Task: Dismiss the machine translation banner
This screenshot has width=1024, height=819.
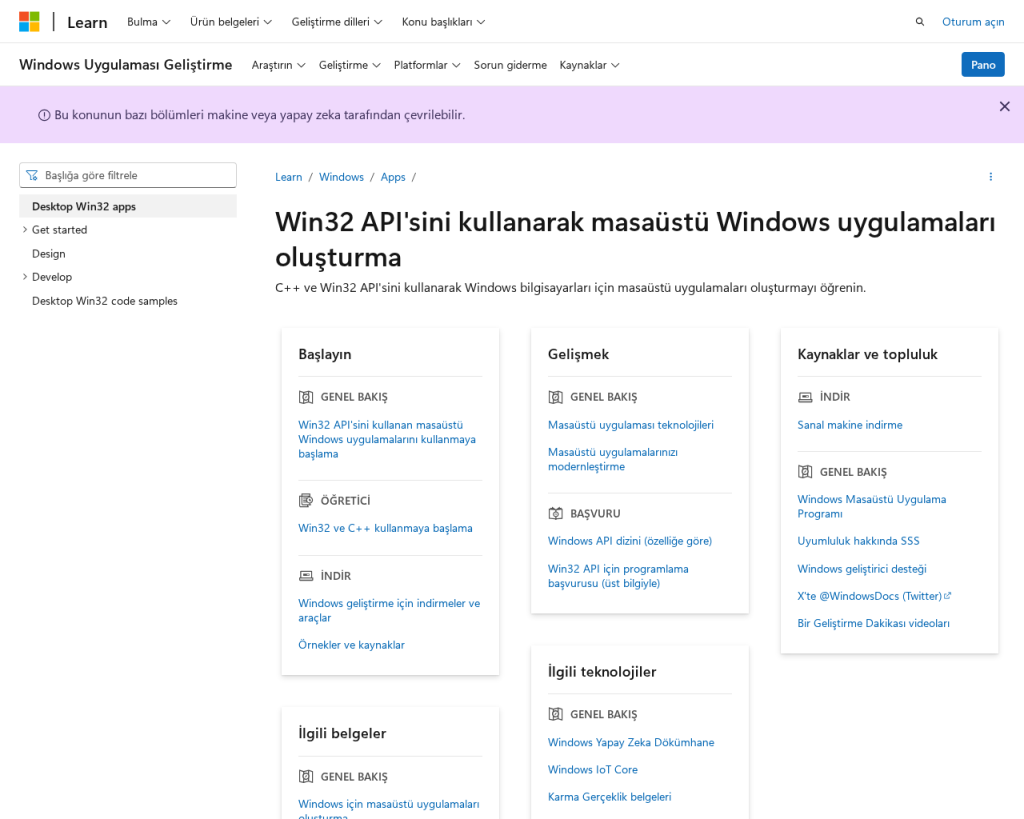Action: tap(1004, 106)
